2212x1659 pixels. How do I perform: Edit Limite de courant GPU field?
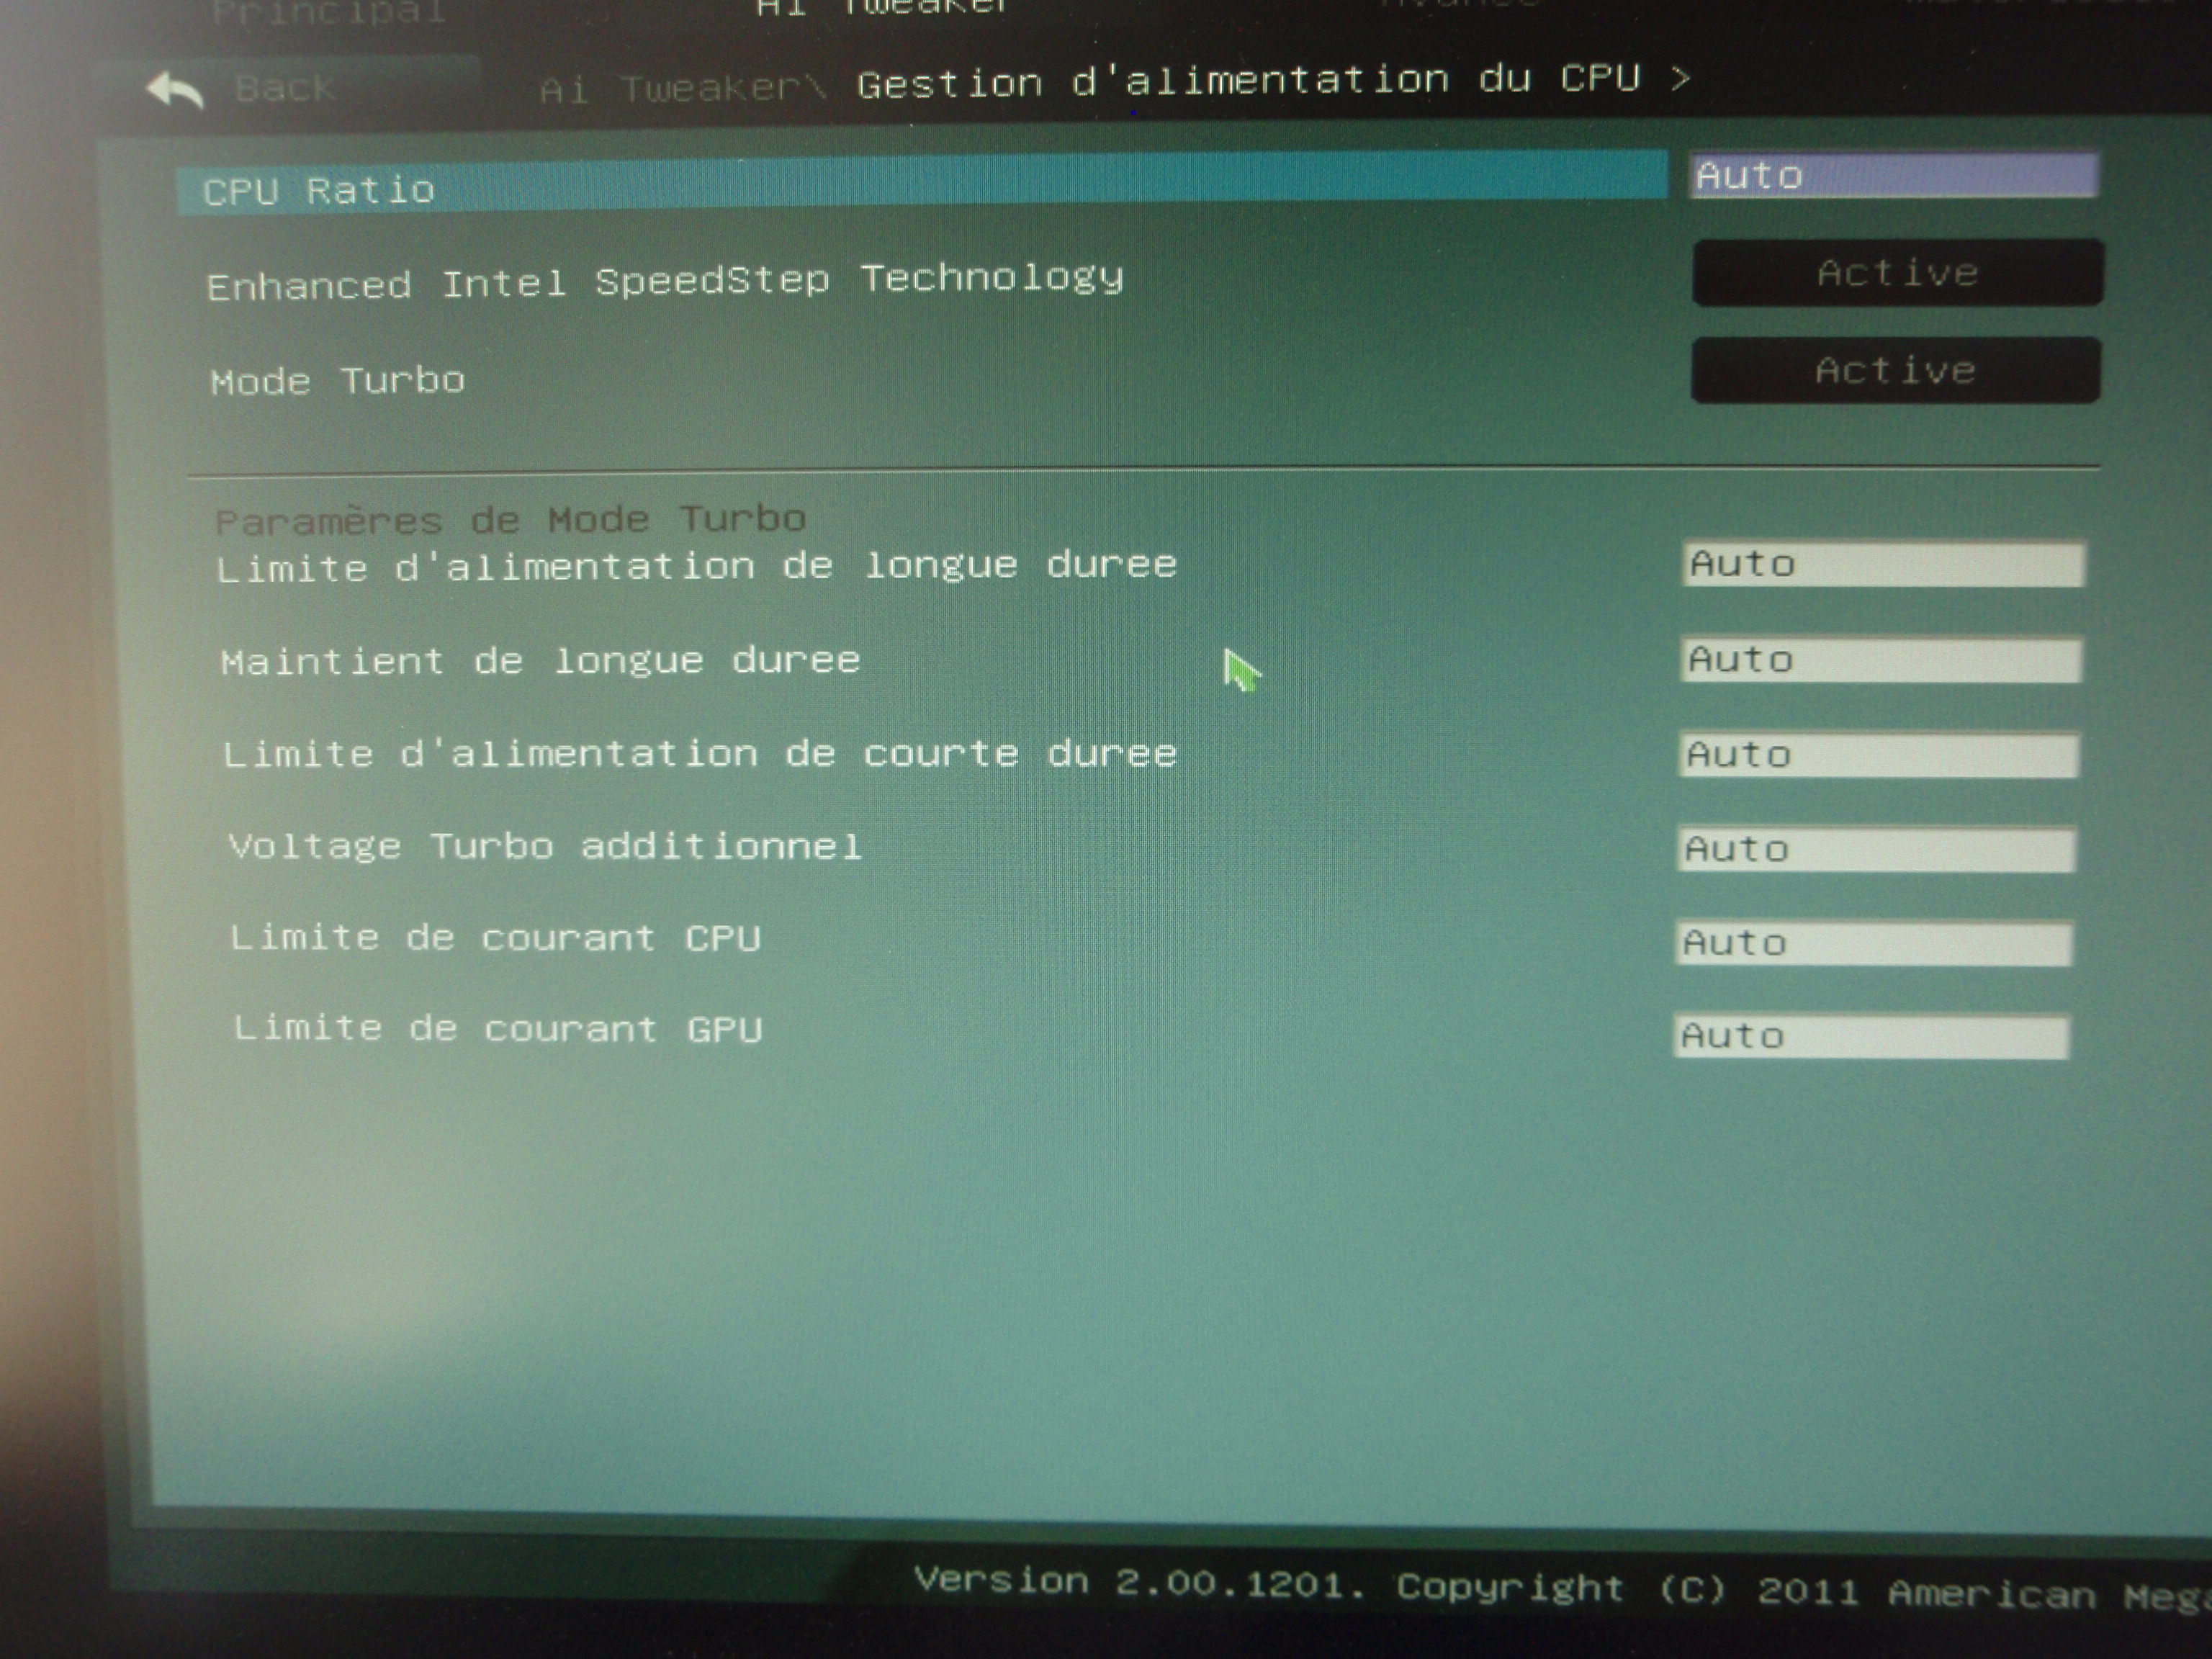[1871, 1036]
